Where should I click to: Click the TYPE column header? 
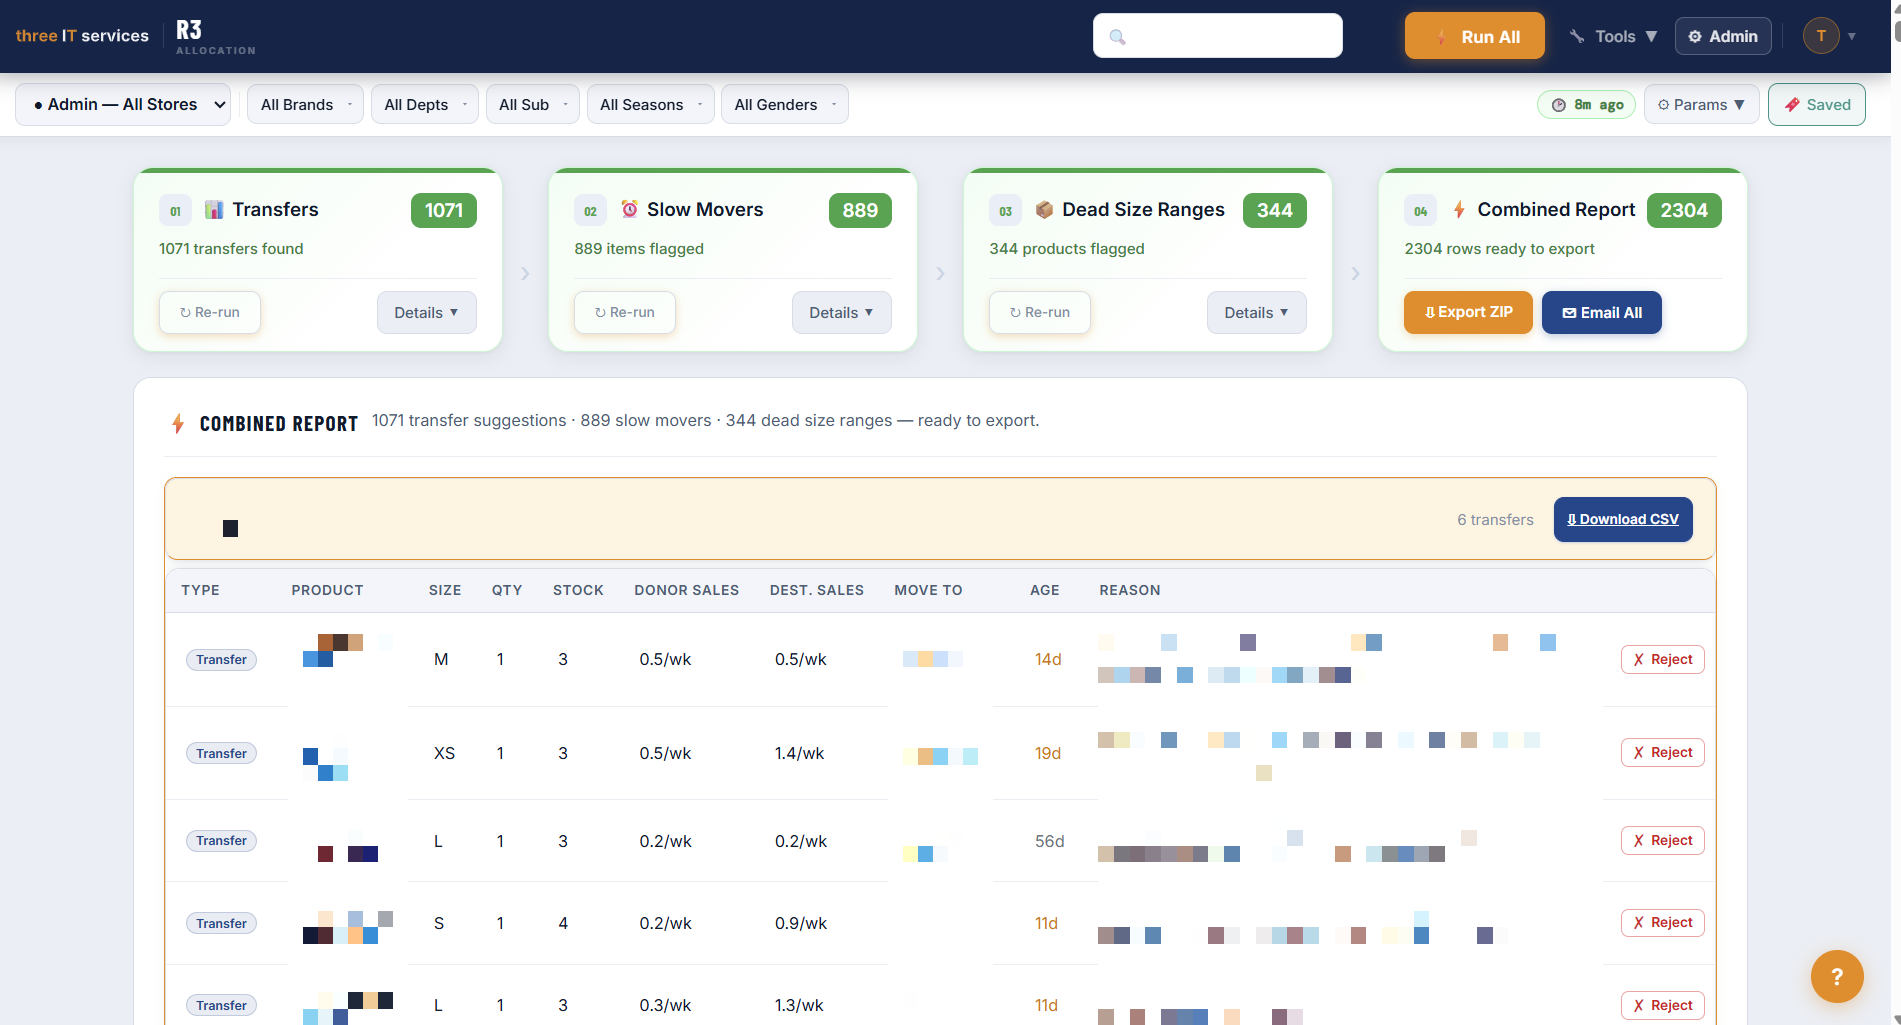(200, 590)
